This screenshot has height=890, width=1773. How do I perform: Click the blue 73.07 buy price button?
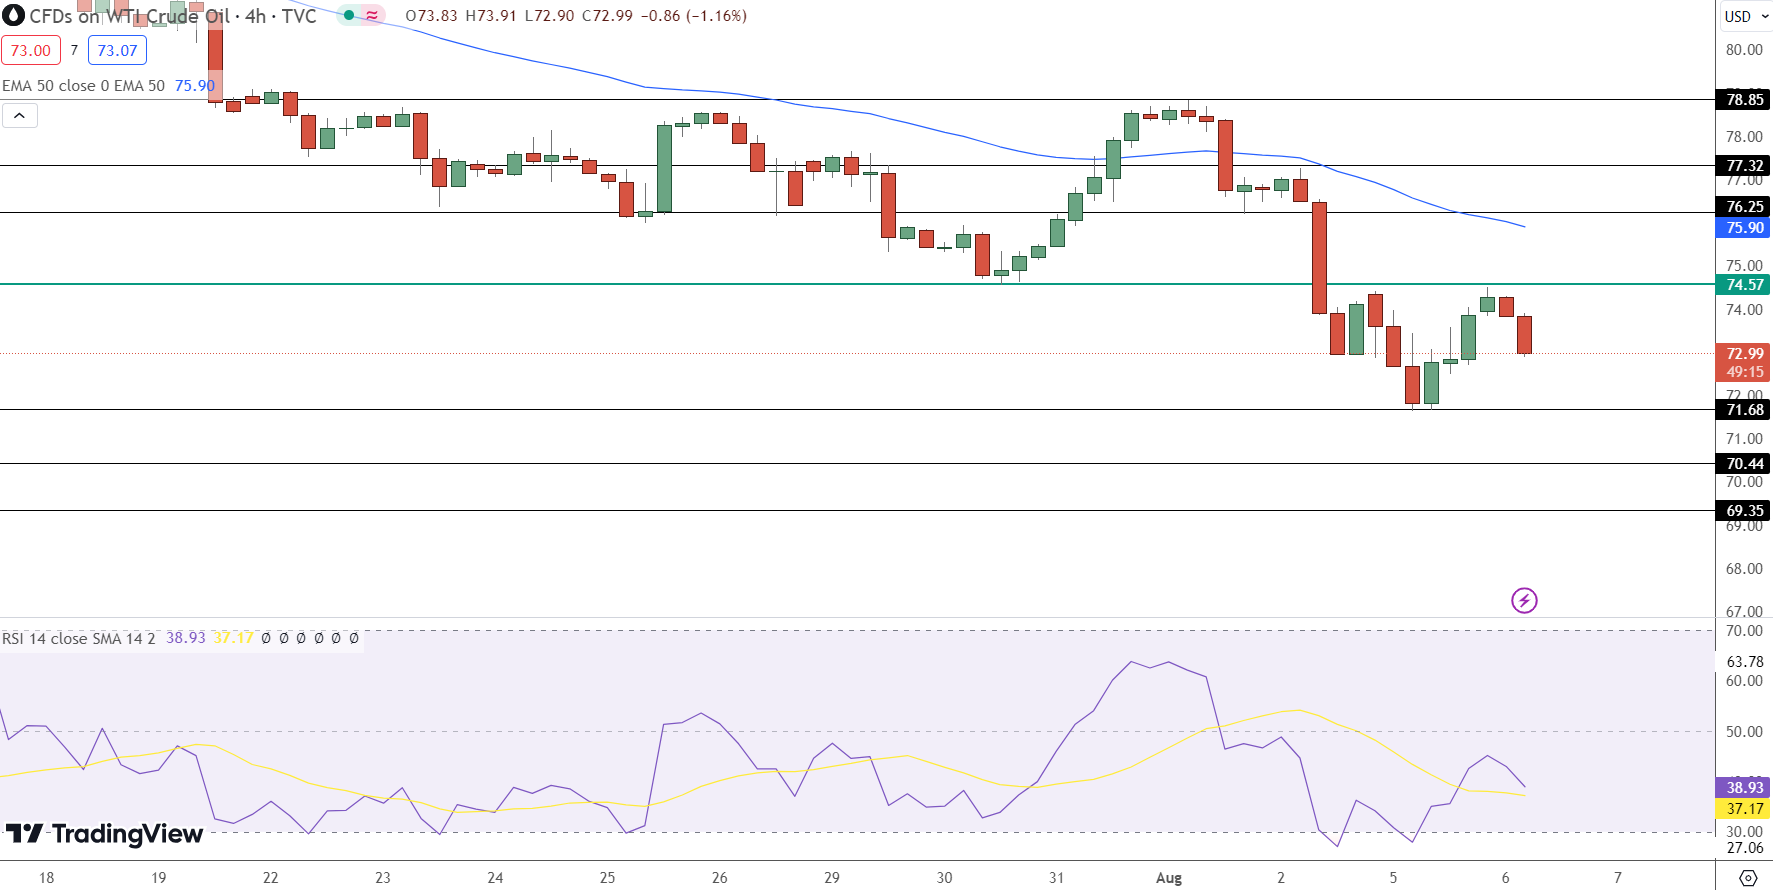[117, 50]
